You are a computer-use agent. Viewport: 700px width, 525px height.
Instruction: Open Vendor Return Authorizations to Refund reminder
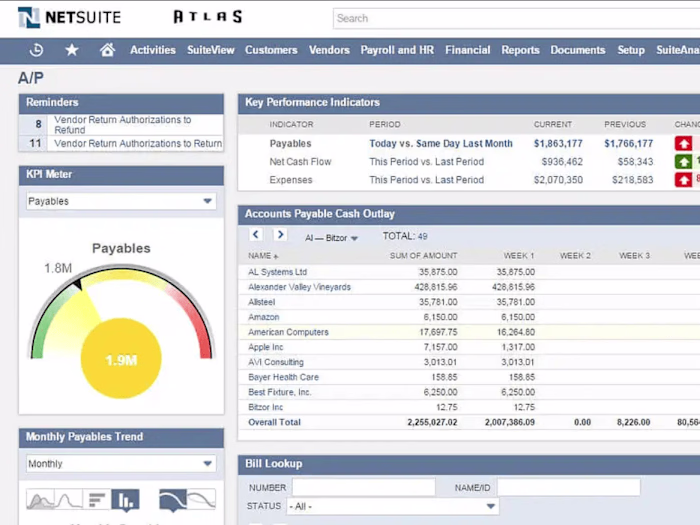tap(122, 125)
